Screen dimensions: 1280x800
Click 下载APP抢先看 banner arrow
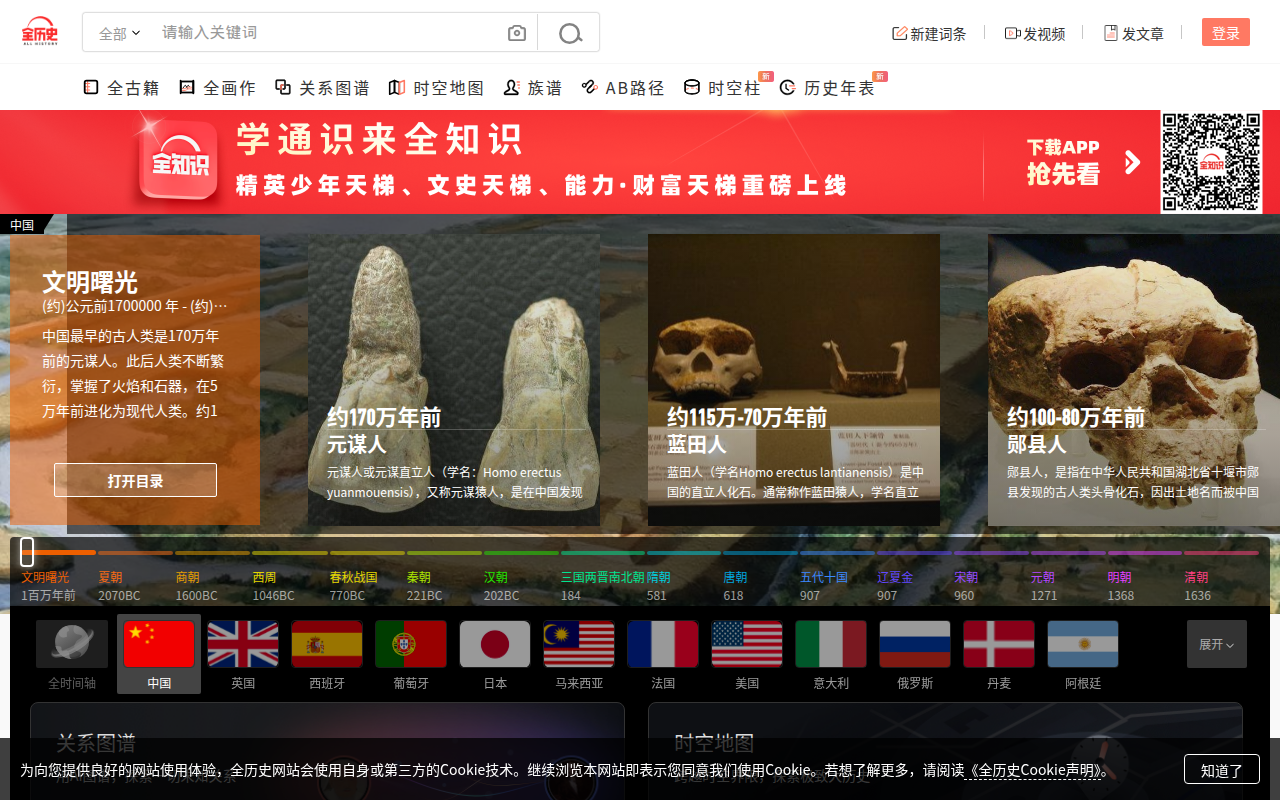[x=1132, y=162]
